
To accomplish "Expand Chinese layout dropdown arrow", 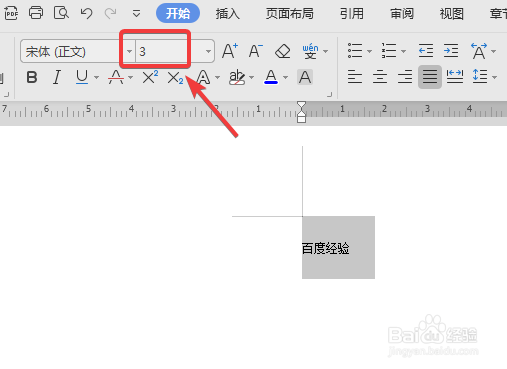I will click(494, 51).
